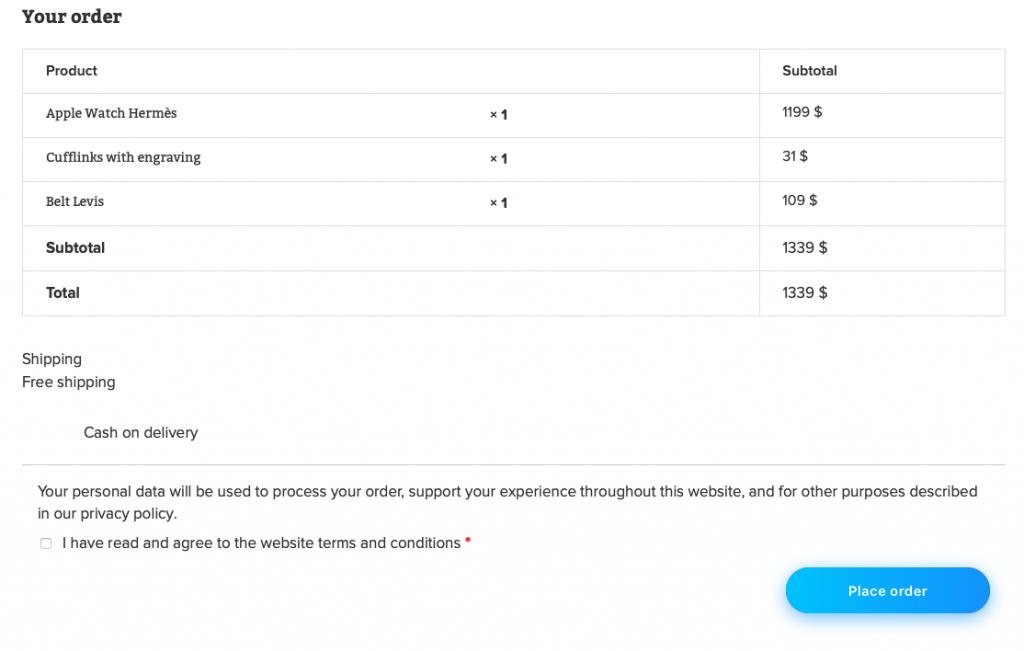Click the Cufflinks with engraving product name
The width and height of the screenshot is (1024, 651).
(123, 157)
